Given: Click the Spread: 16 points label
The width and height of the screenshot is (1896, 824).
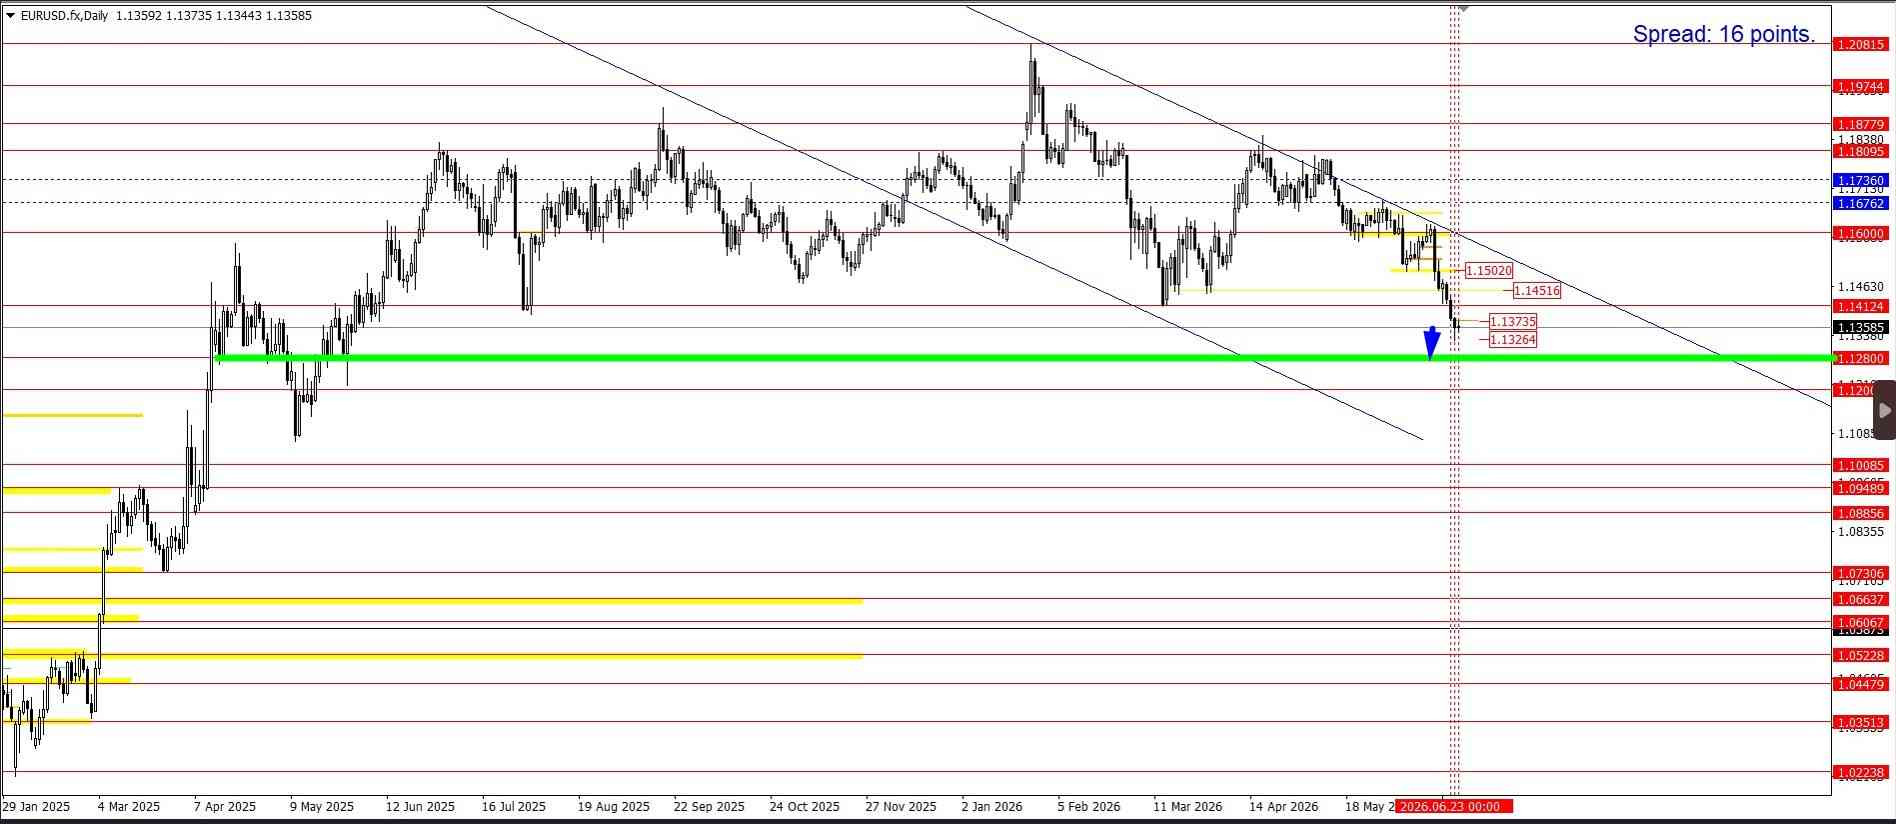Looking at the screenshot, I should coord(1724,34).
